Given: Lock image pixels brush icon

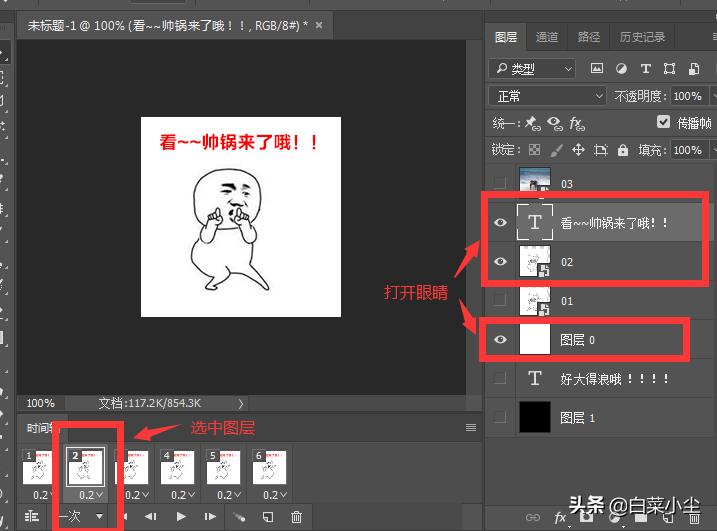Looking at the screenshot, I should pos(556,150).
